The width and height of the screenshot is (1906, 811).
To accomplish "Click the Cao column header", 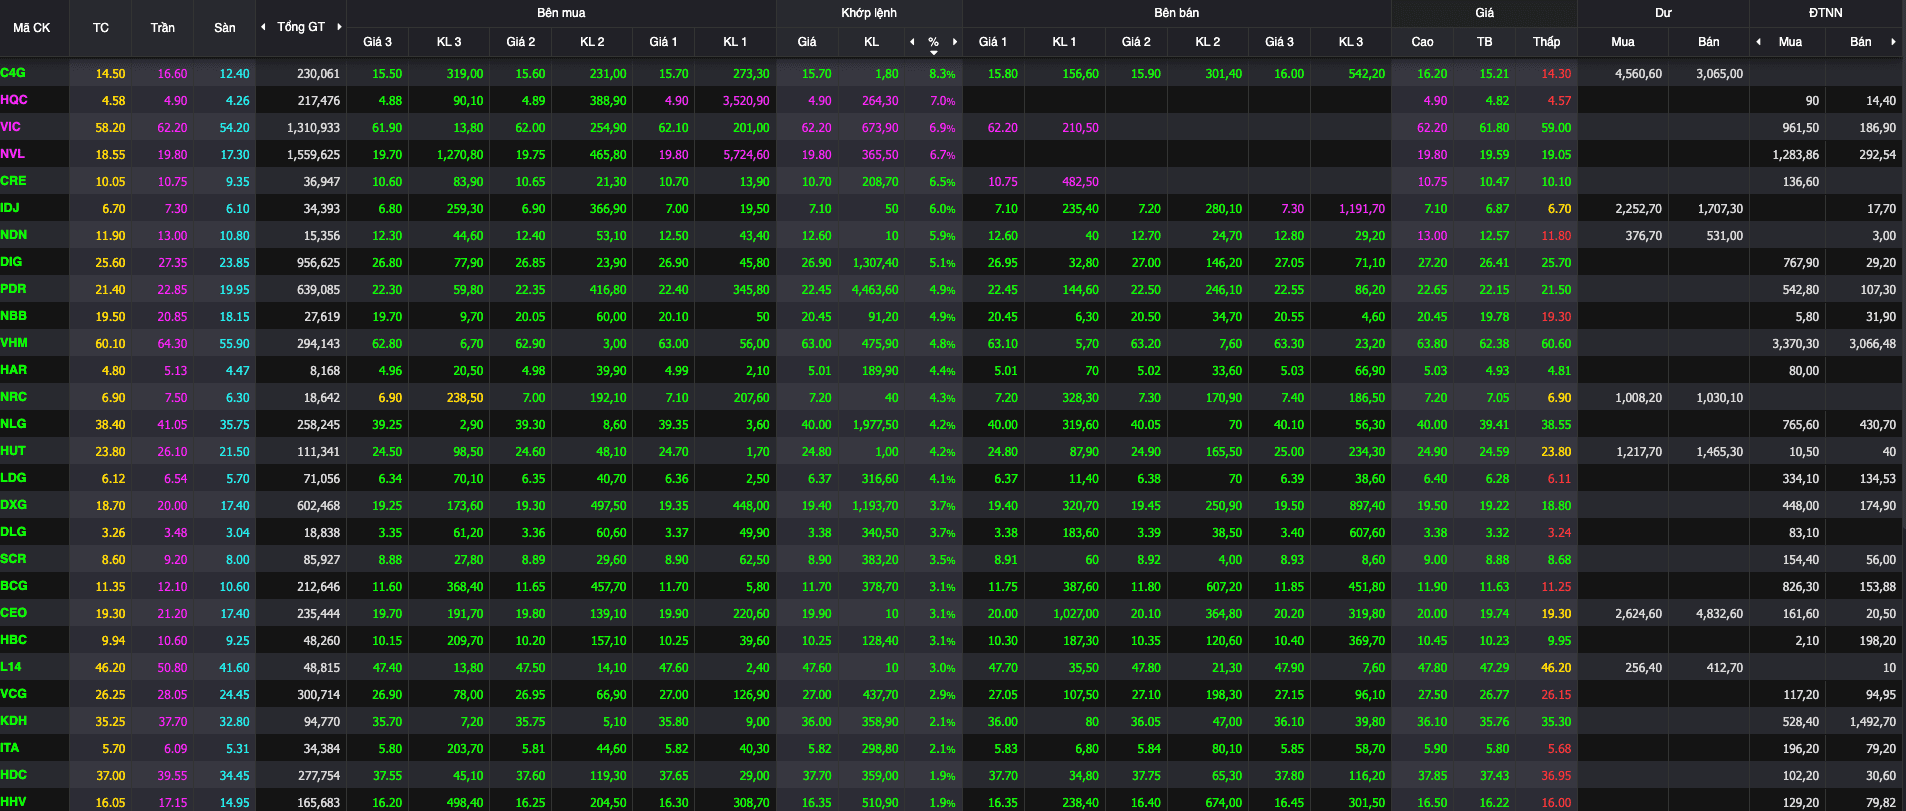I will click(1422, 42).
